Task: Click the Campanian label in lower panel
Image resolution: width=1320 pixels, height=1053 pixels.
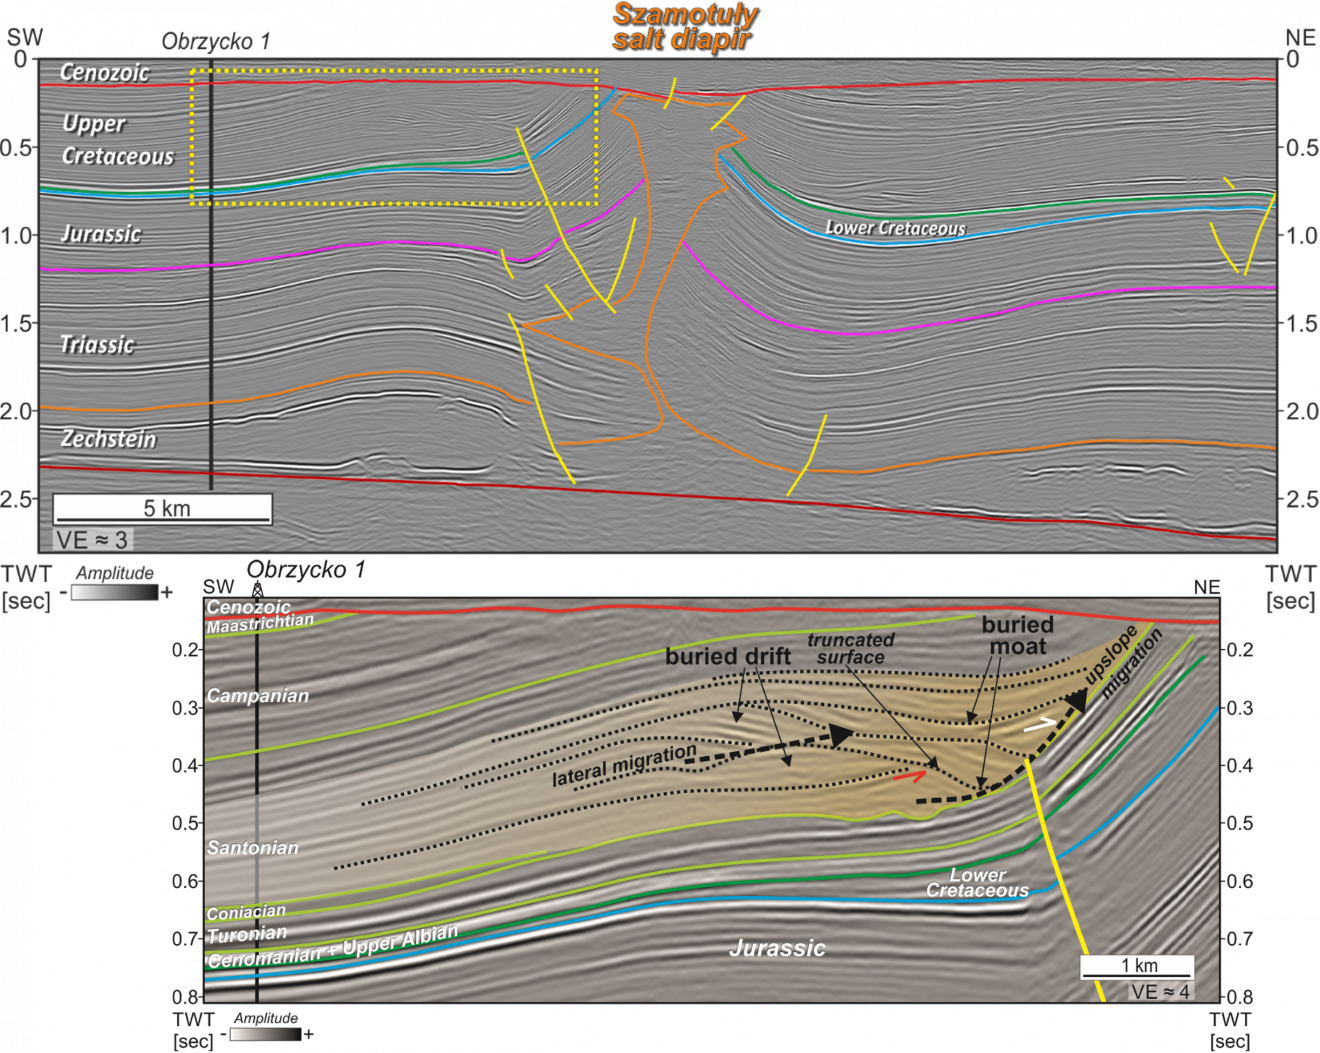Action: (257, 696)
